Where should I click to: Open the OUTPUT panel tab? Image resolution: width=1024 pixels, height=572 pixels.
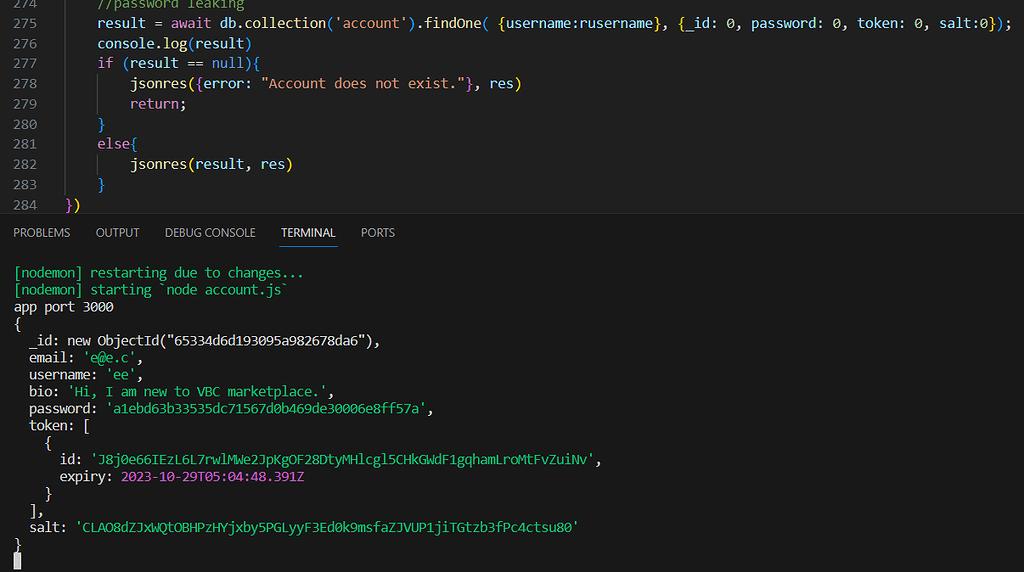point(117,232)
